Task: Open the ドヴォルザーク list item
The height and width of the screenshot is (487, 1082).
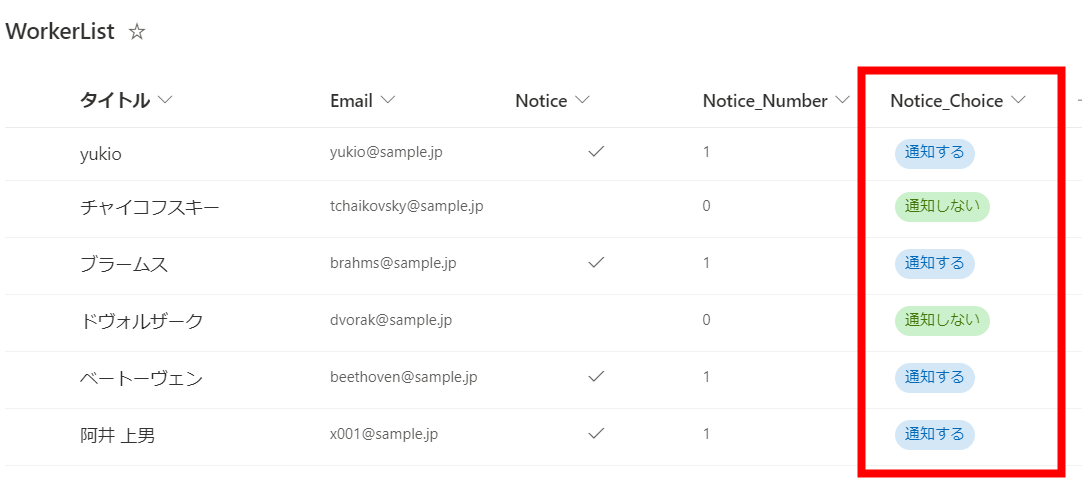Action: tap(141, 321)
